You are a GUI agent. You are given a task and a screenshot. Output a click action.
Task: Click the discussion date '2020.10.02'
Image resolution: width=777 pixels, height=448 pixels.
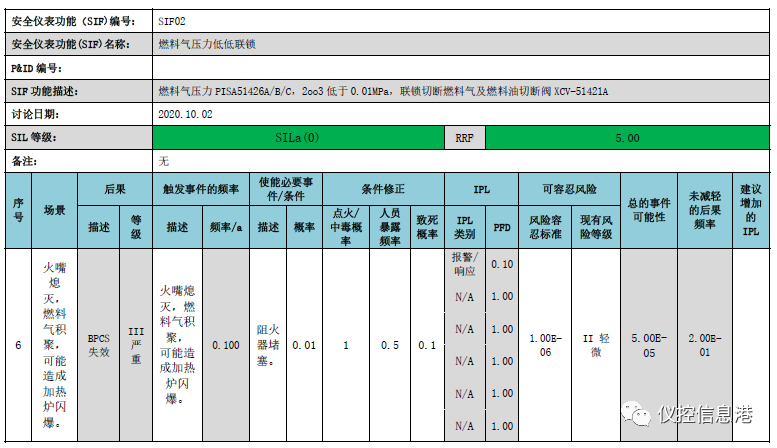point(185,114)
